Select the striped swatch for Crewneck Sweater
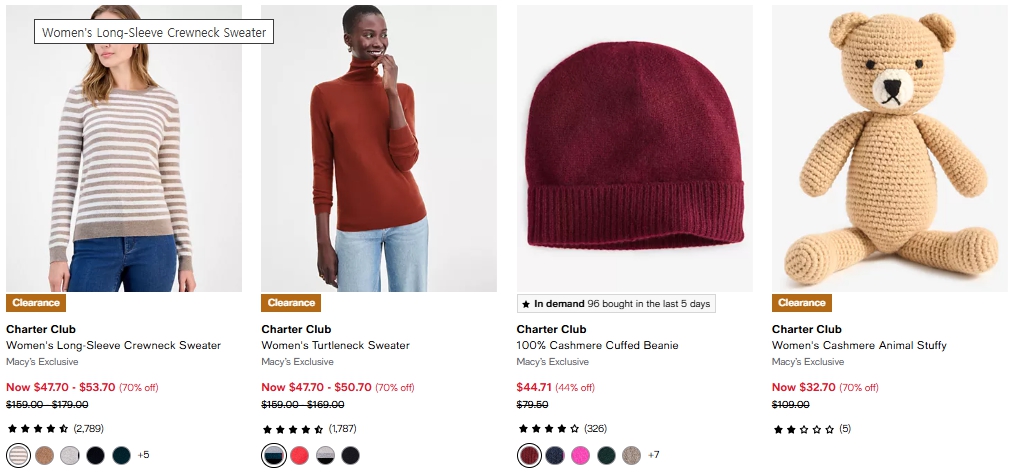Screen dimensions: 1009x473 point(18,456)
